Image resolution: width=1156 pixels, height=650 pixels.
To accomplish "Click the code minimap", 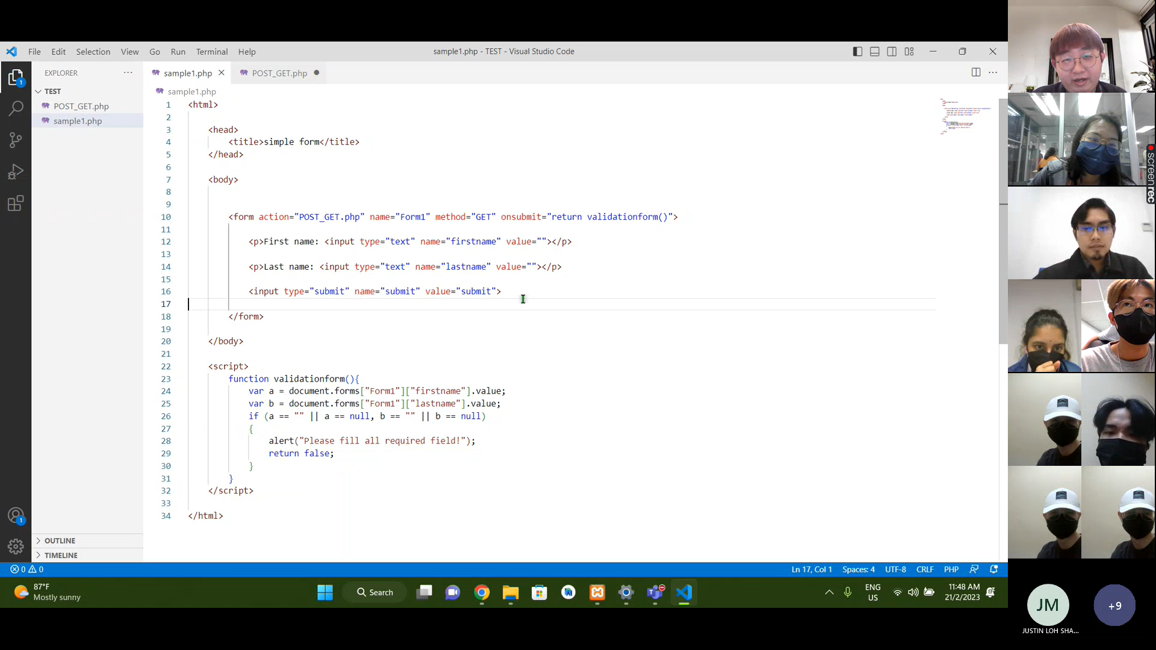I will [x=965, y=116].
